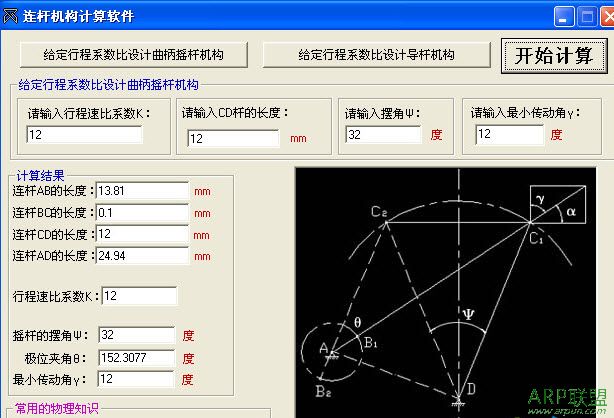Select 给定行程系数比设计导杆机构 button
Viewport: 614px width, 418px height.
click(376, 55)
